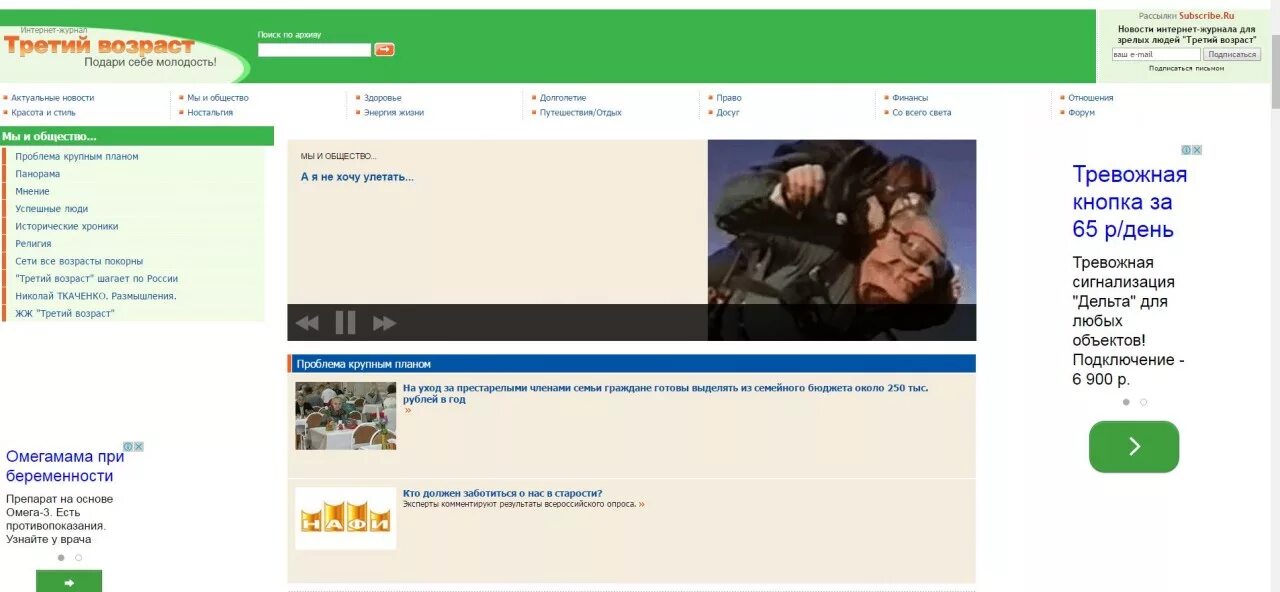
Task: Select 'Третий возраст шагает по России' sidebar link
Action: pyautogui.click(x=97, y=279)
